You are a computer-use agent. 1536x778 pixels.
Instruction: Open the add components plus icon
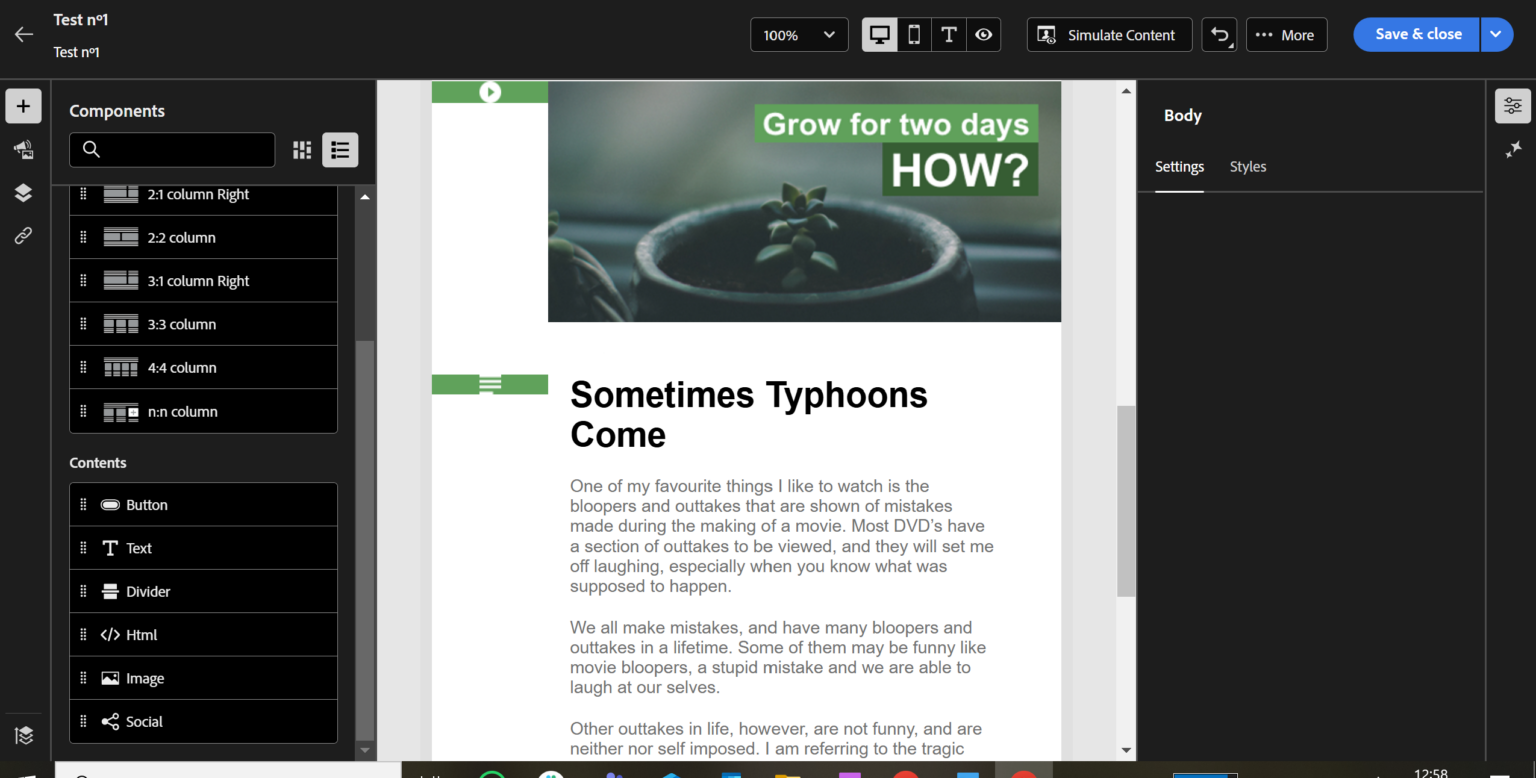coord(23,106)
